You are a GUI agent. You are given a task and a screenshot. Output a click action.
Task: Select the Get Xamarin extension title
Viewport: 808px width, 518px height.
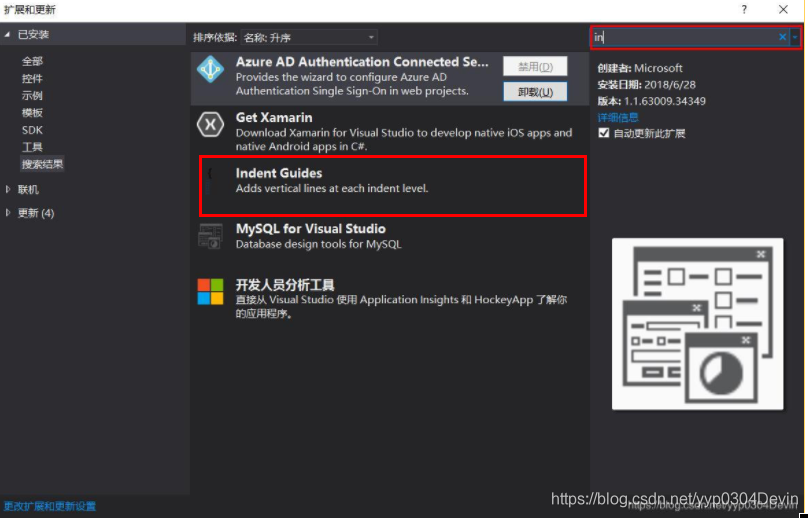(x=274, y=118)
